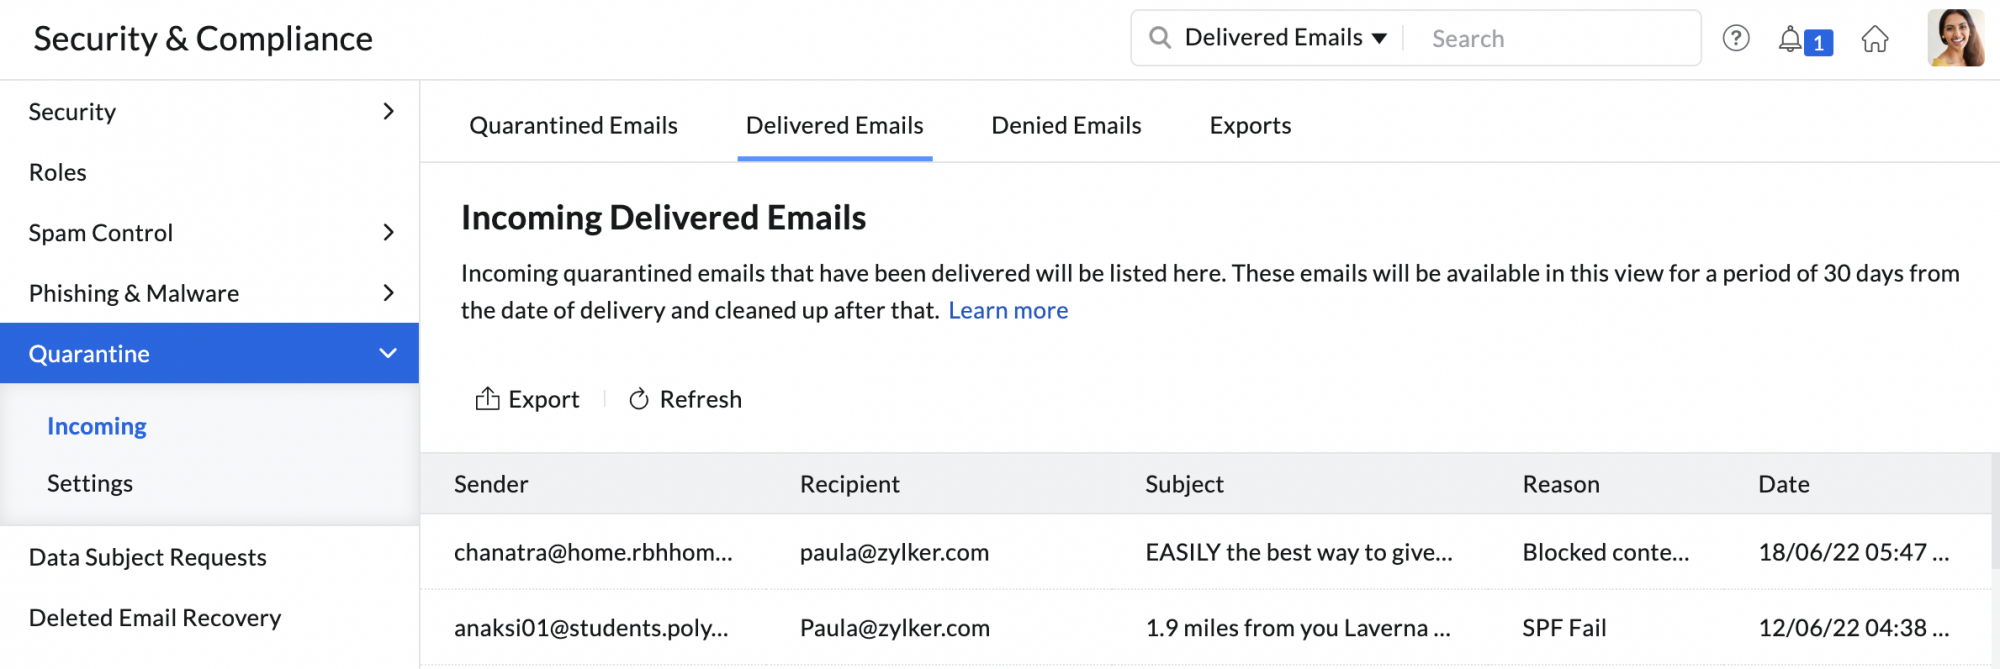This screenshot has height=669, width=2000.
Task: Click the search magnifier icon
Action: [1160, 37]
